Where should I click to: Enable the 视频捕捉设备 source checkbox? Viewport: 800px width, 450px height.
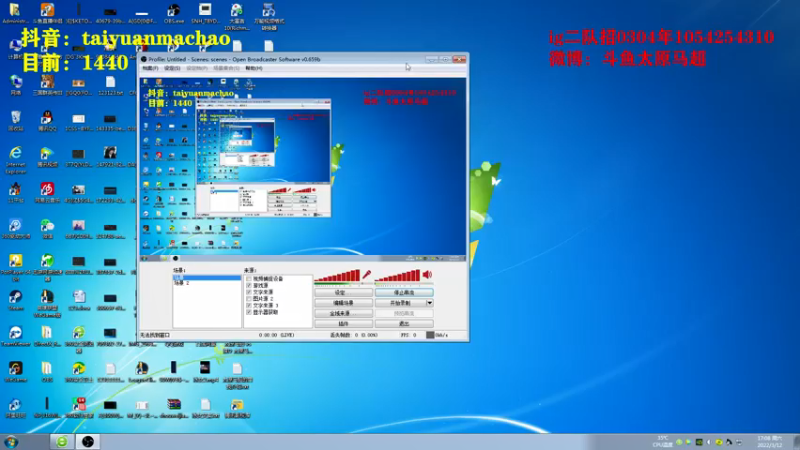point(249,279)
